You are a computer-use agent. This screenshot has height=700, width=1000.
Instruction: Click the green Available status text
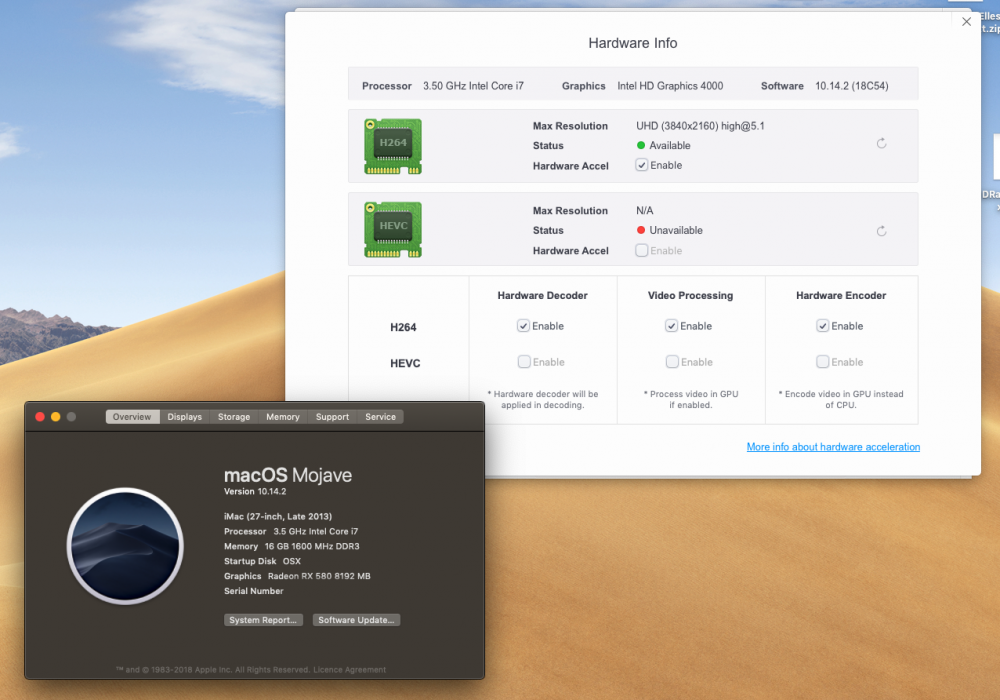click(670, 145)
